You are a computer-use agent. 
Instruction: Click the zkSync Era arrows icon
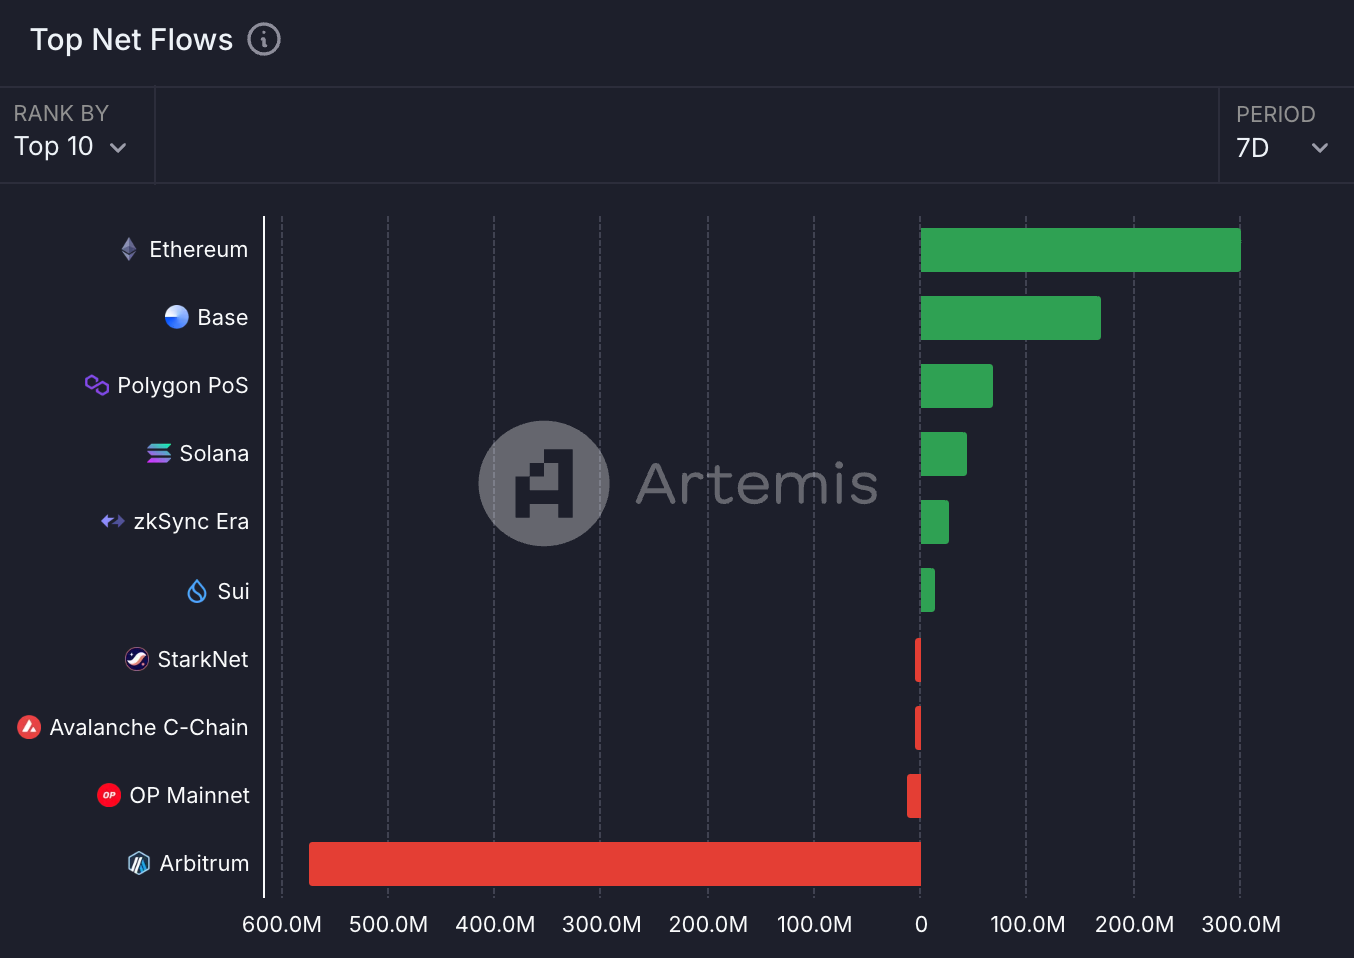[113, 521]
